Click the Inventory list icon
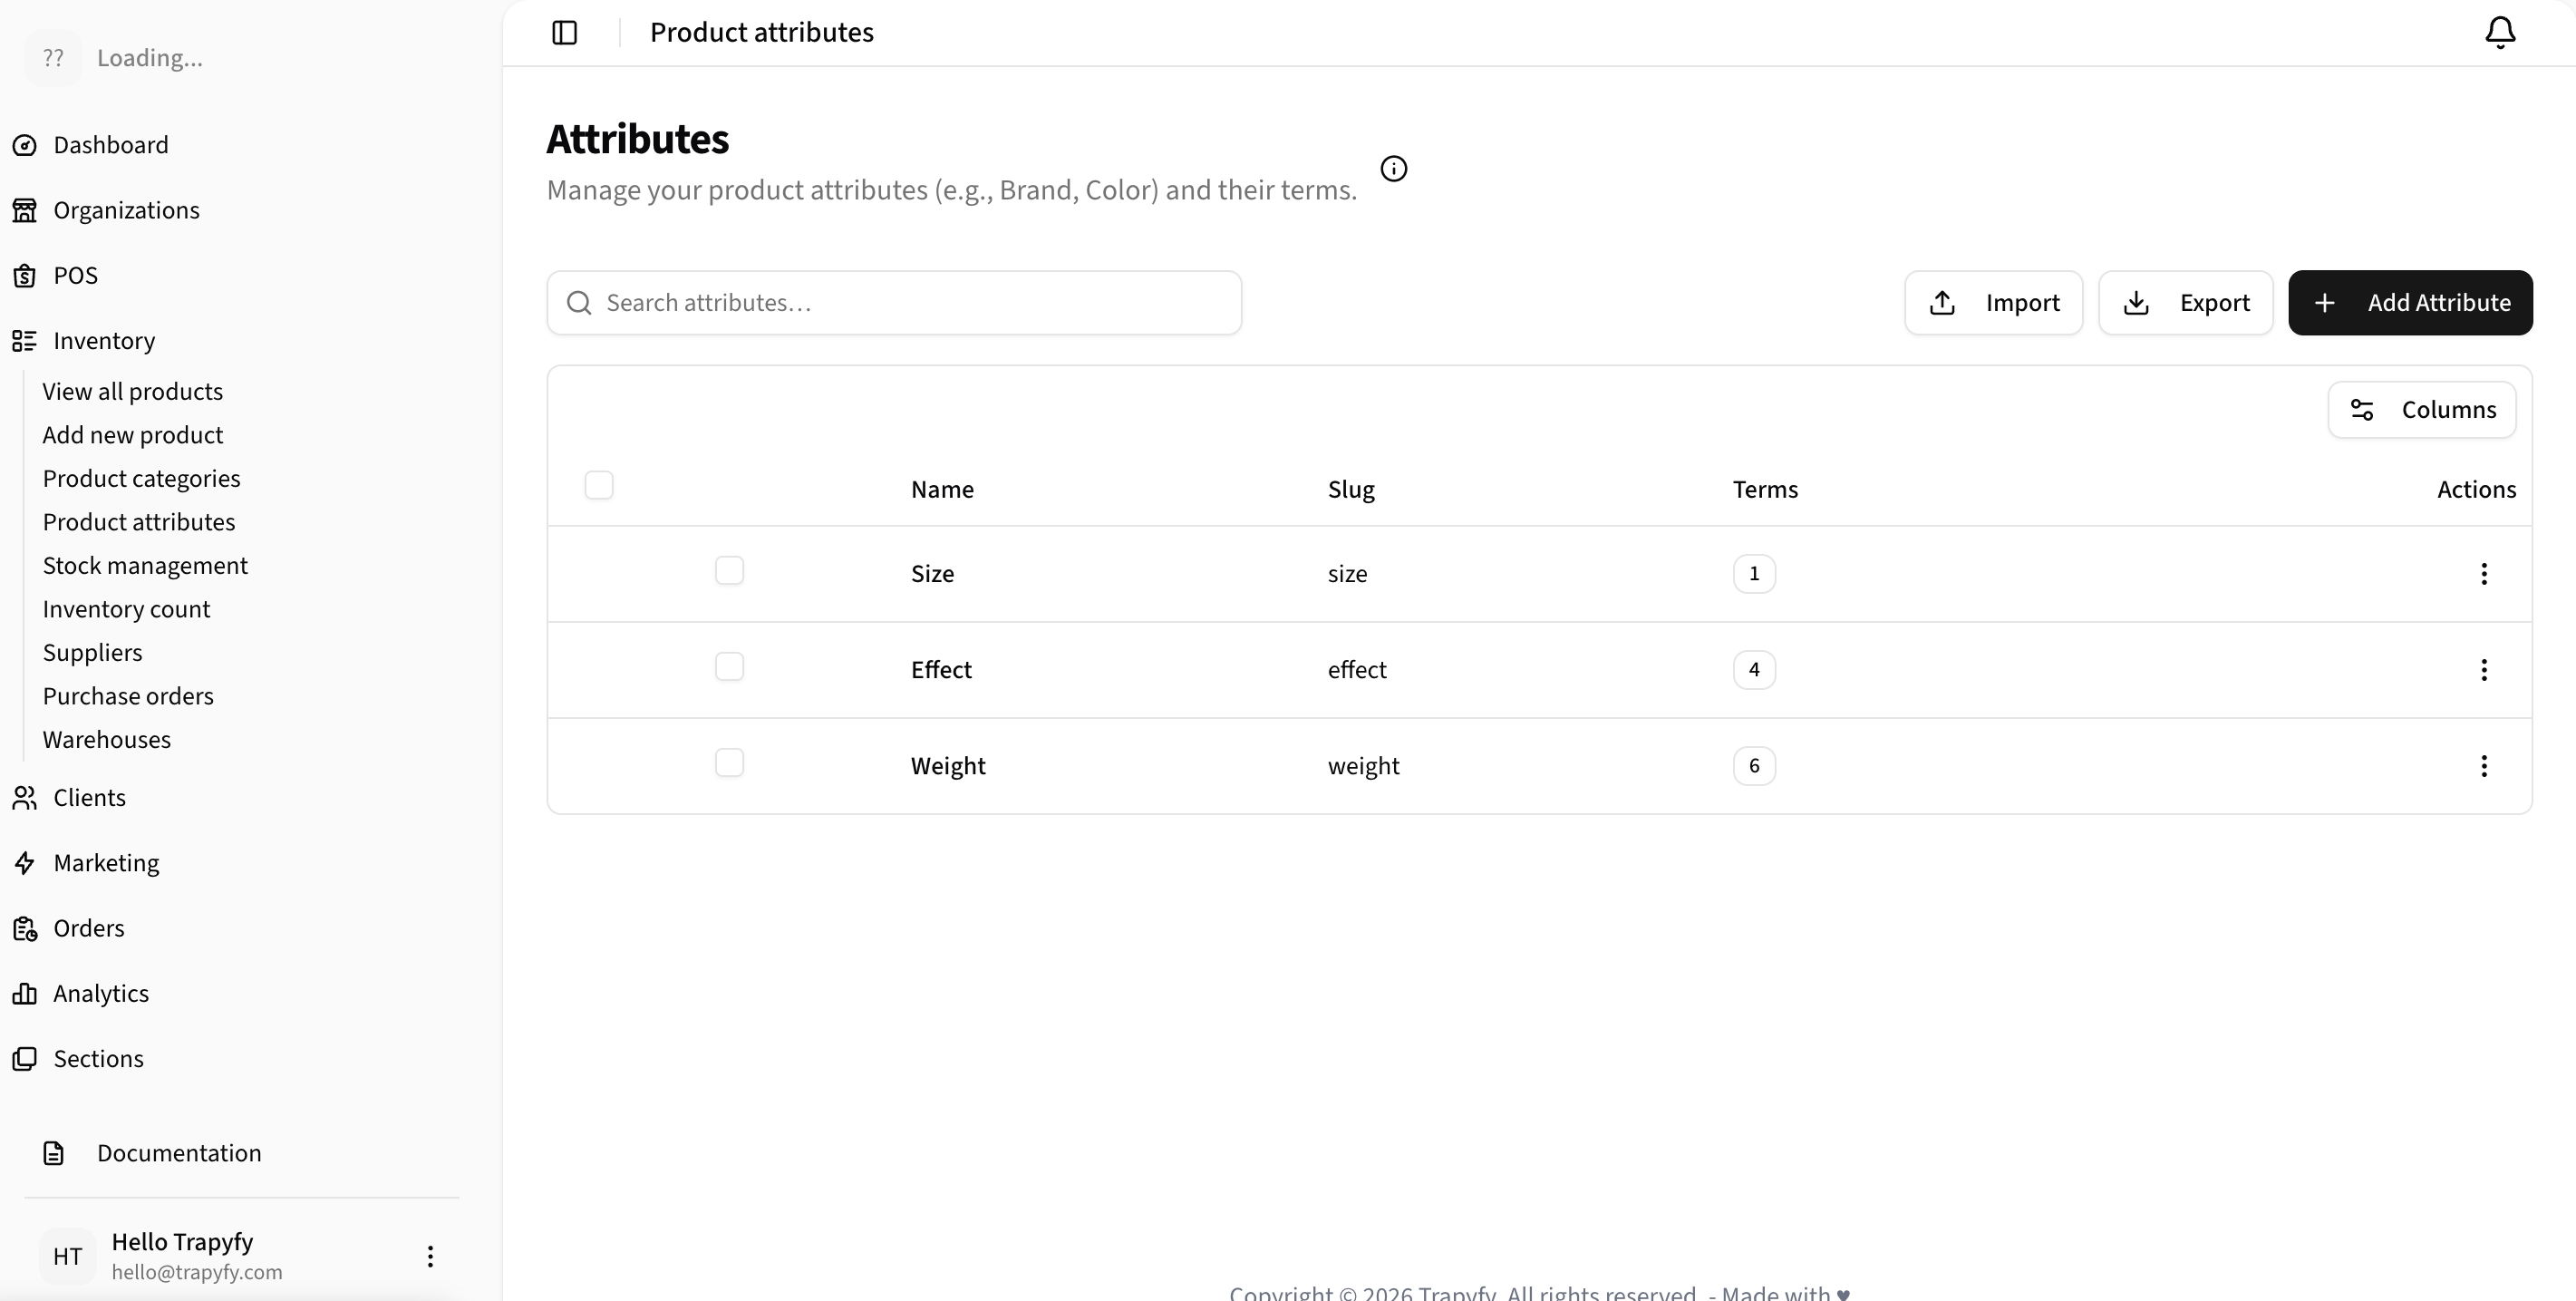Screen dimensions: 2576x1301 tap(25, 341)
